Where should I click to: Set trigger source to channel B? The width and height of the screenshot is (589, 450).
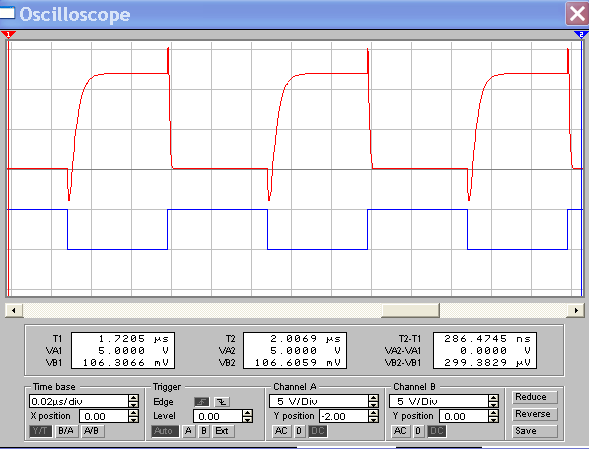click(204, 431)
